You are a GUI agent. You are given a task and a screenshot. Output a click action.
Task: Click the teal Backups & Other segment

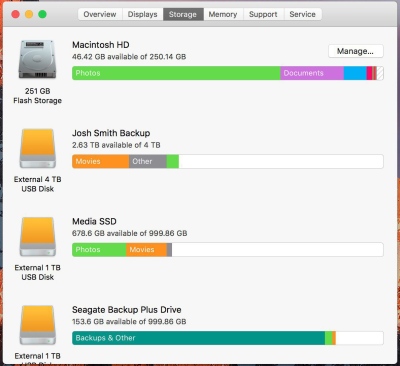coord(199,338)
